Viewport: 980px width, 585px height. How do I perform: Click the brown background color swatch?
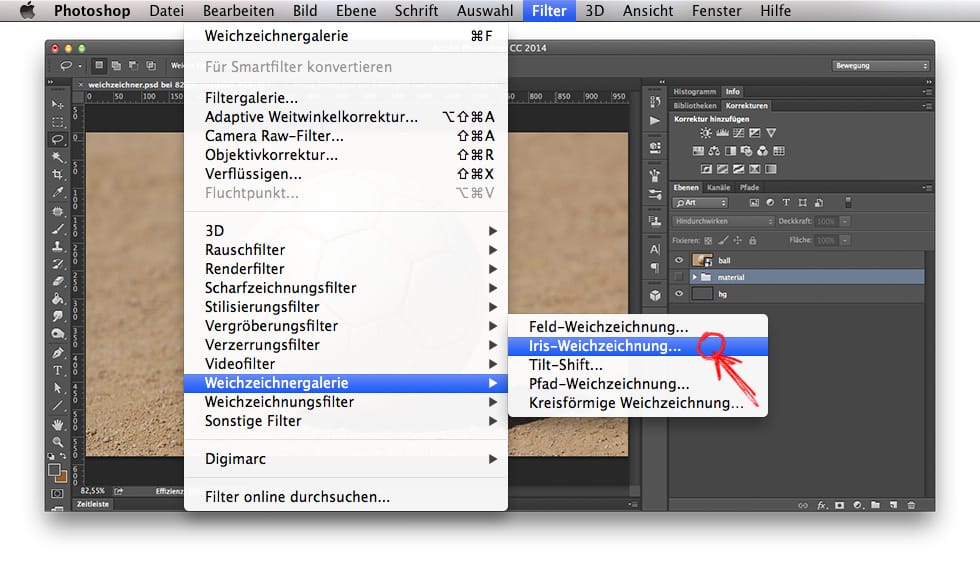pos(61,476)
